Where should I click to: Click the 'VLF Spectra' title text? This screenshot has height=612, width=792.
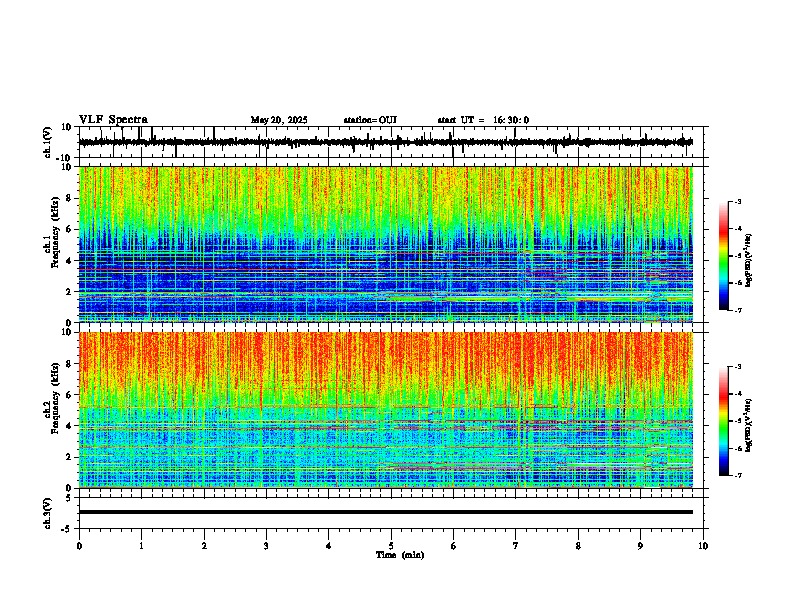click(113, 120)
